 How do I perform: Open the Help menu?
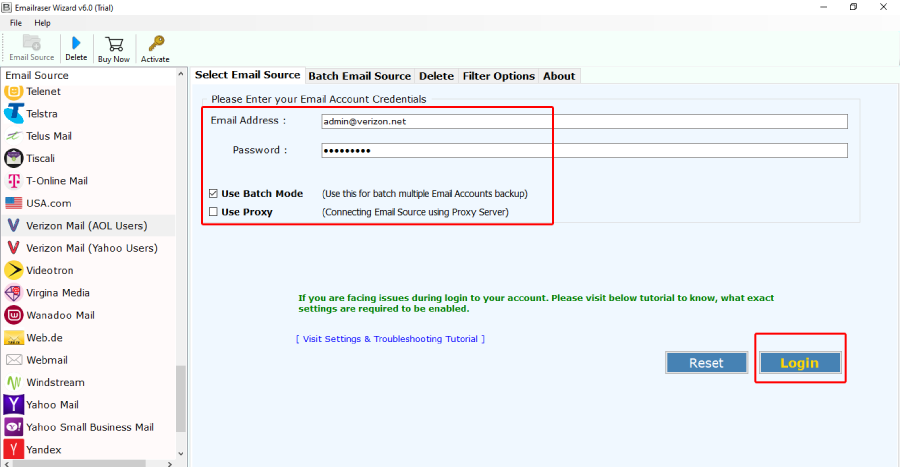[42, 23]
